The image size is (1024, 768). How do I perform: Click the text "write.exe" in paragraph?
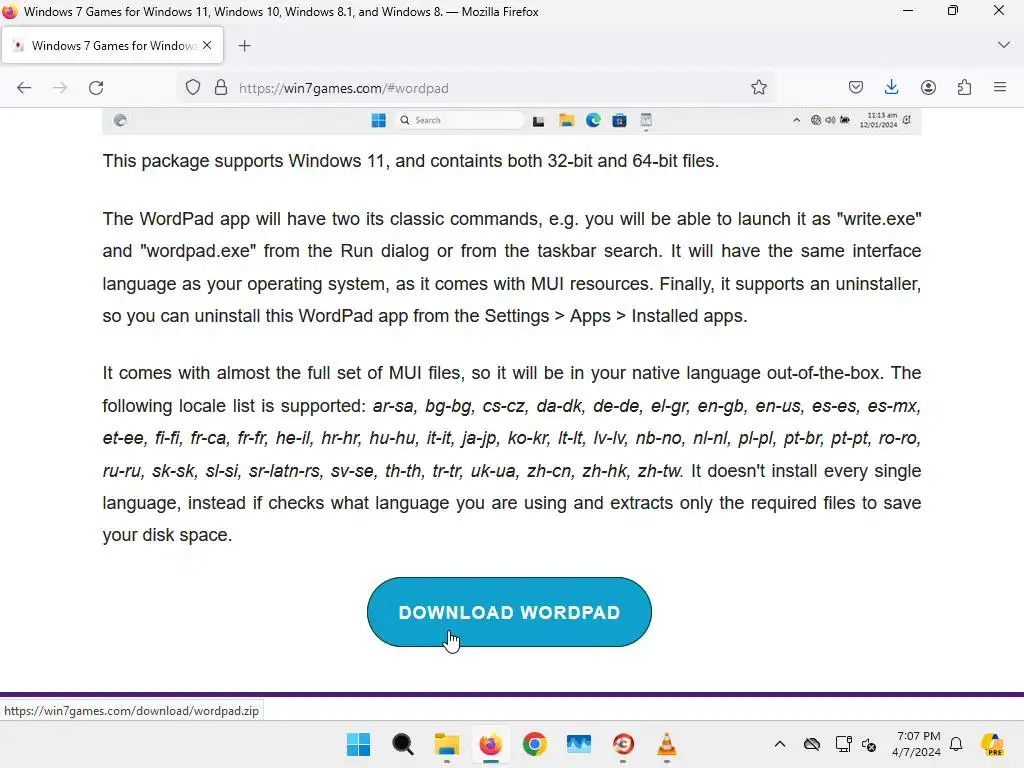coord(879,219)
